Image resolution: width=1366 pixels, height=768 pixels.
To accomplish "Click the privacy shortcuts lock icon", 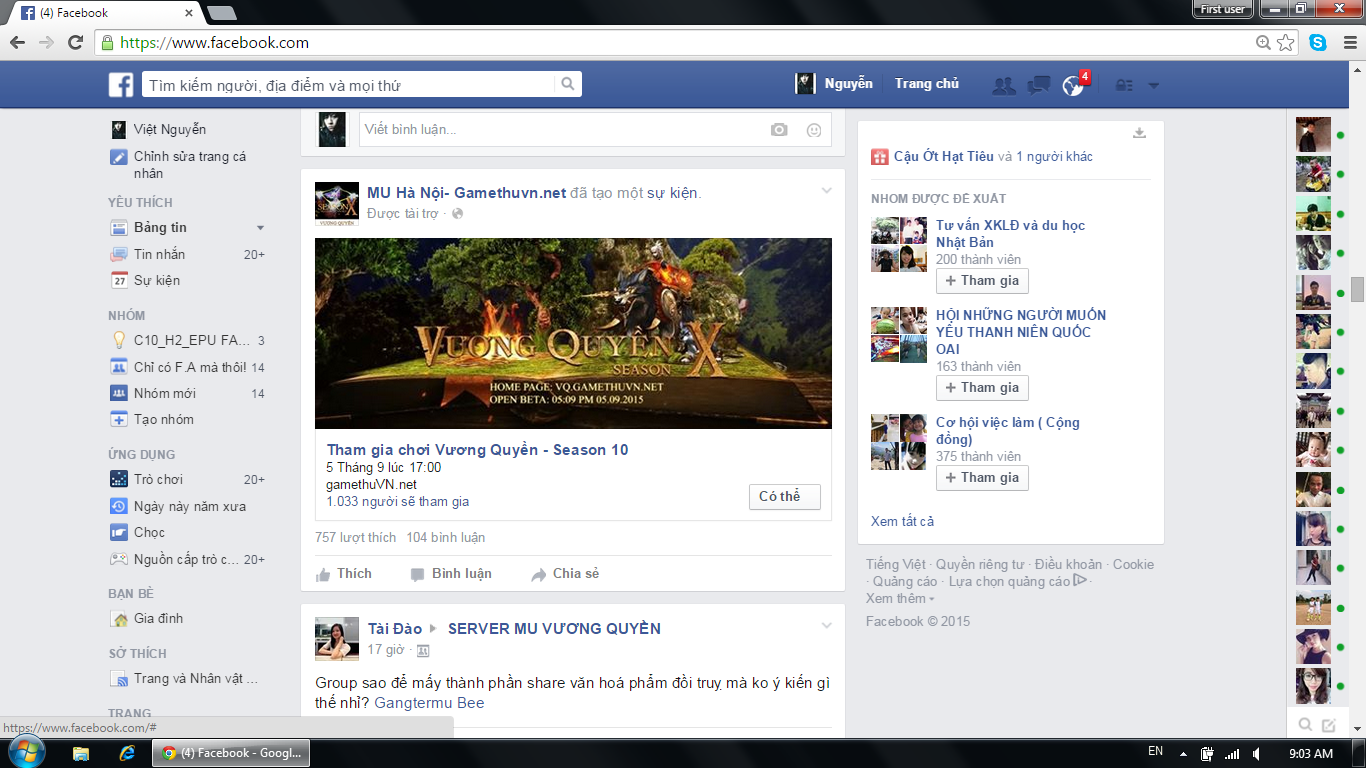I will point(1124,85).
